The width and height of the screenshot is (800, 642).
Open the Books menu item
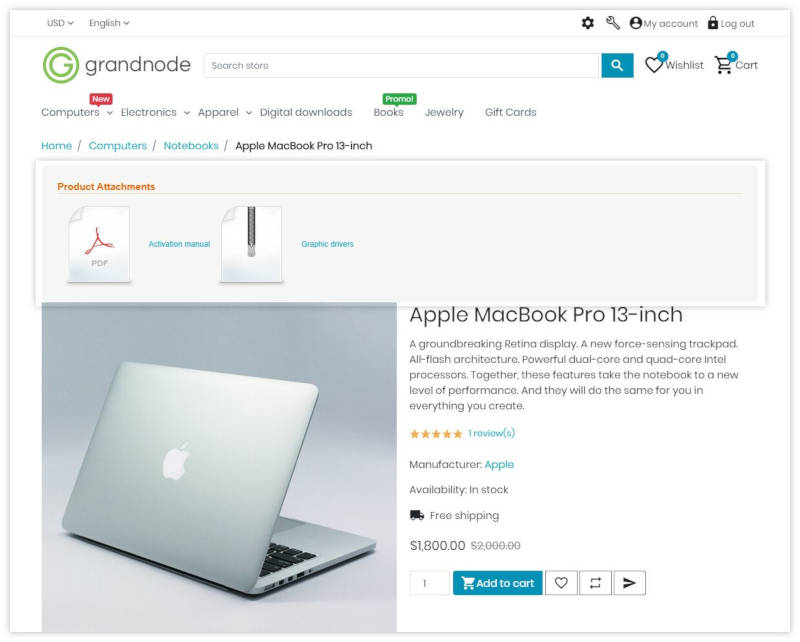point(388,112)
